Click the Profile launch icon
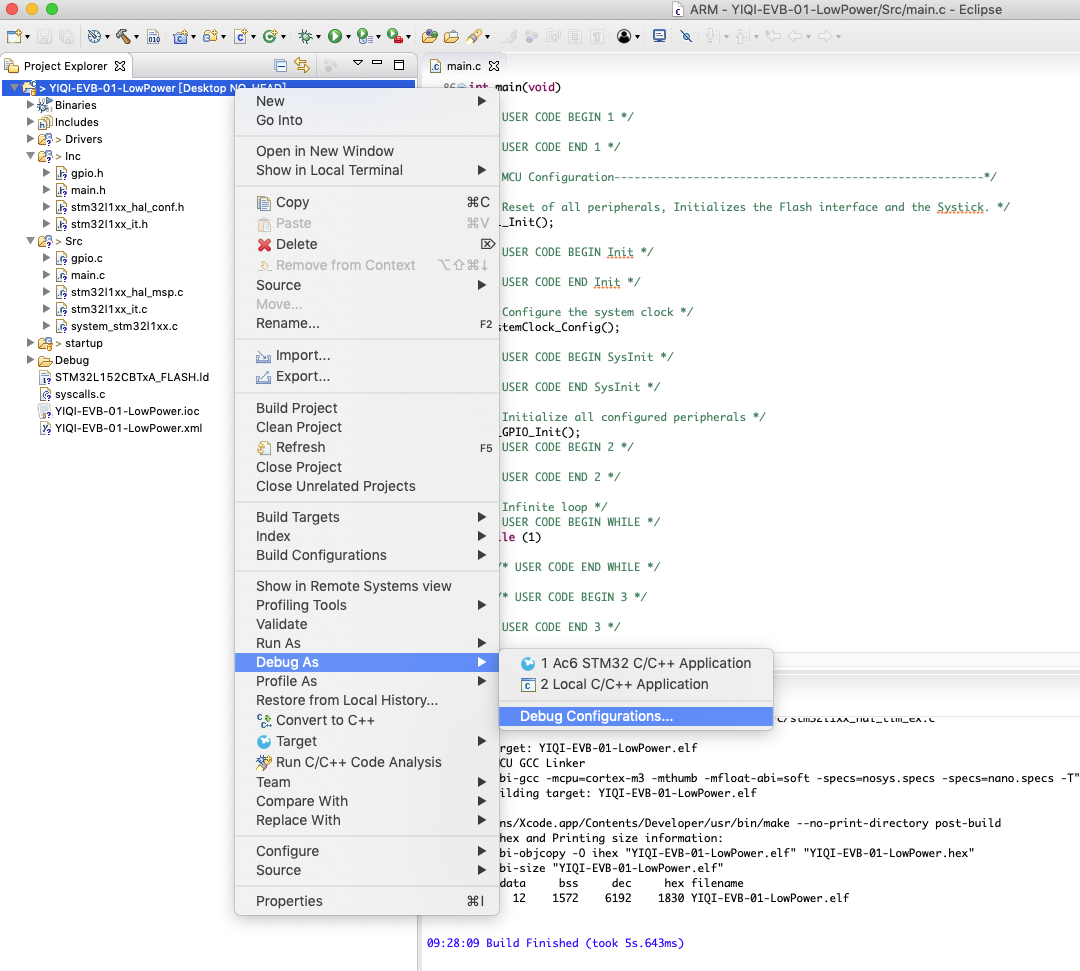Viewport: 1080px width, 971px height. point(364,36)
